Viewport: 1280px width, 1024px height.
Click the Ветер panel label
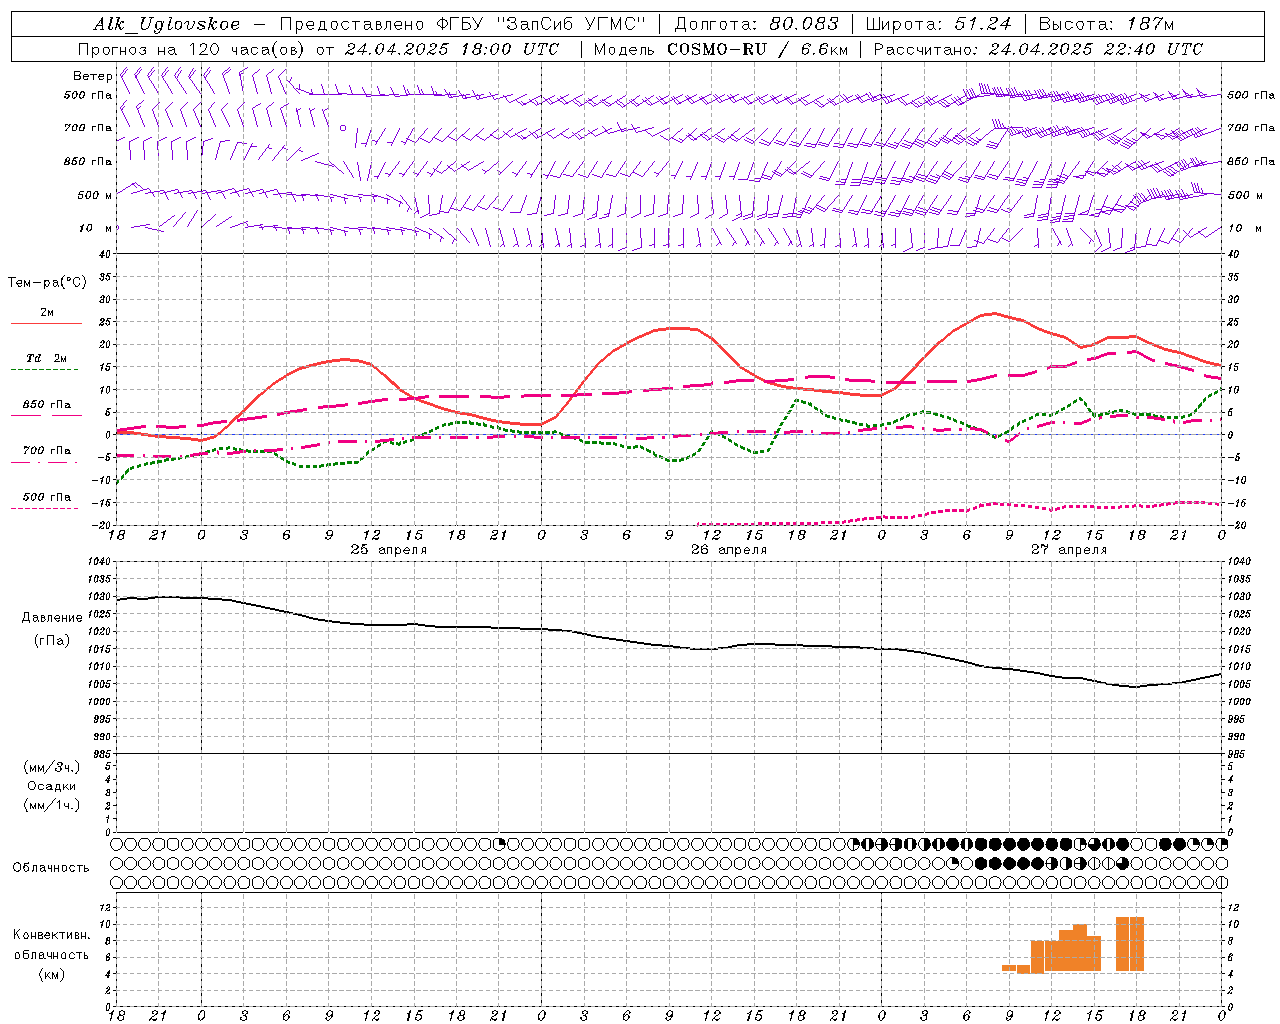click(x=92, y=76)
